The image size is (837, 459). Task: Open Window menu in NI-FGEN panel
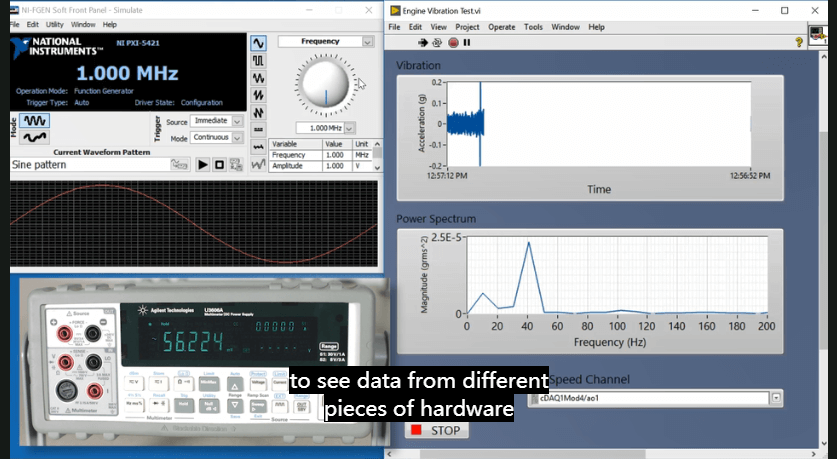pyautogui.click(x=83, y=25)
